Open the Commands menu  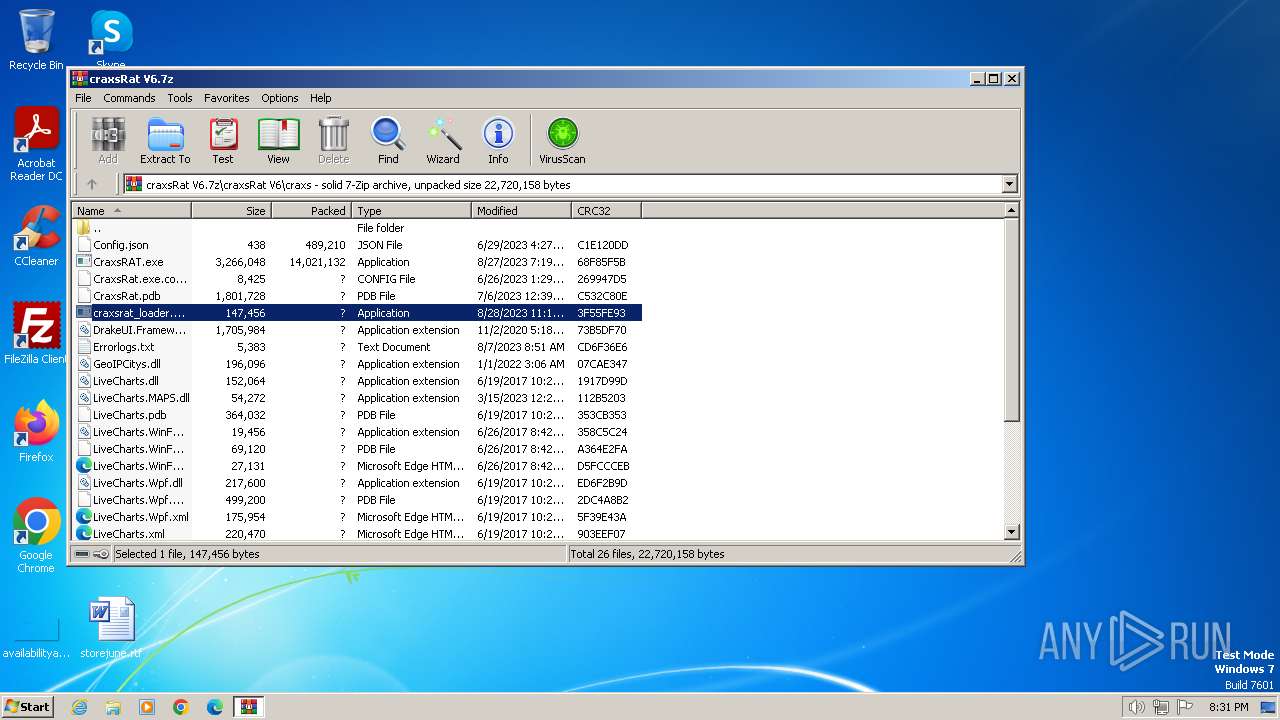[129, 98]
